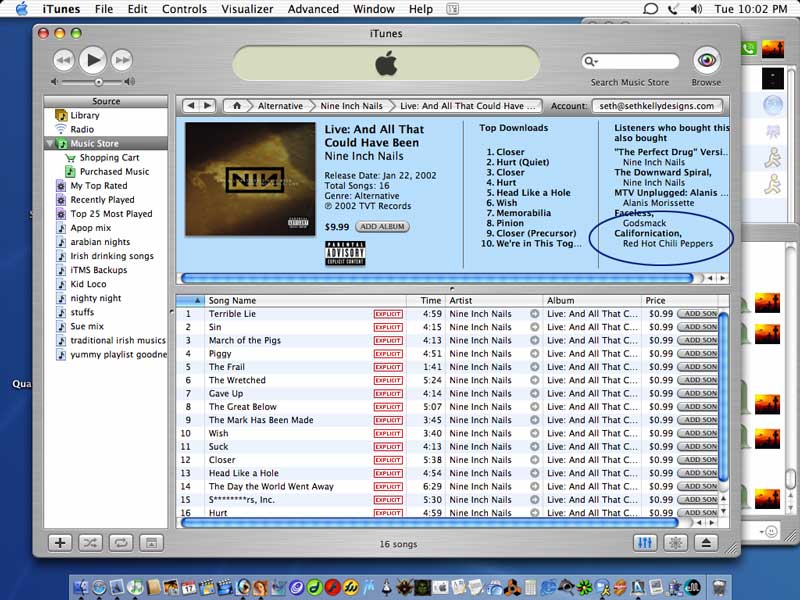Screen dimensions: 800x600
Task: Click the Finder icon in the Dock
Action: (x=81, y=587)
